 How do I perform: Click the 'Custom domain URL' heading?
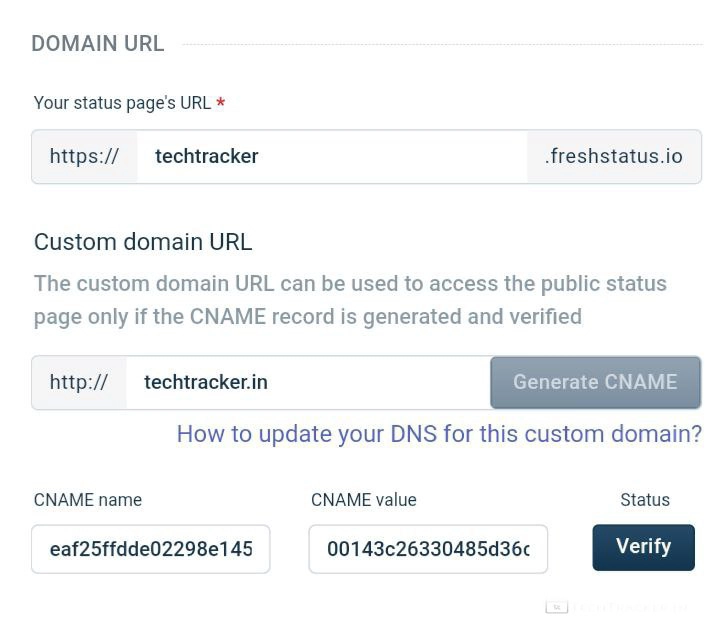click(x=143, y=242)
